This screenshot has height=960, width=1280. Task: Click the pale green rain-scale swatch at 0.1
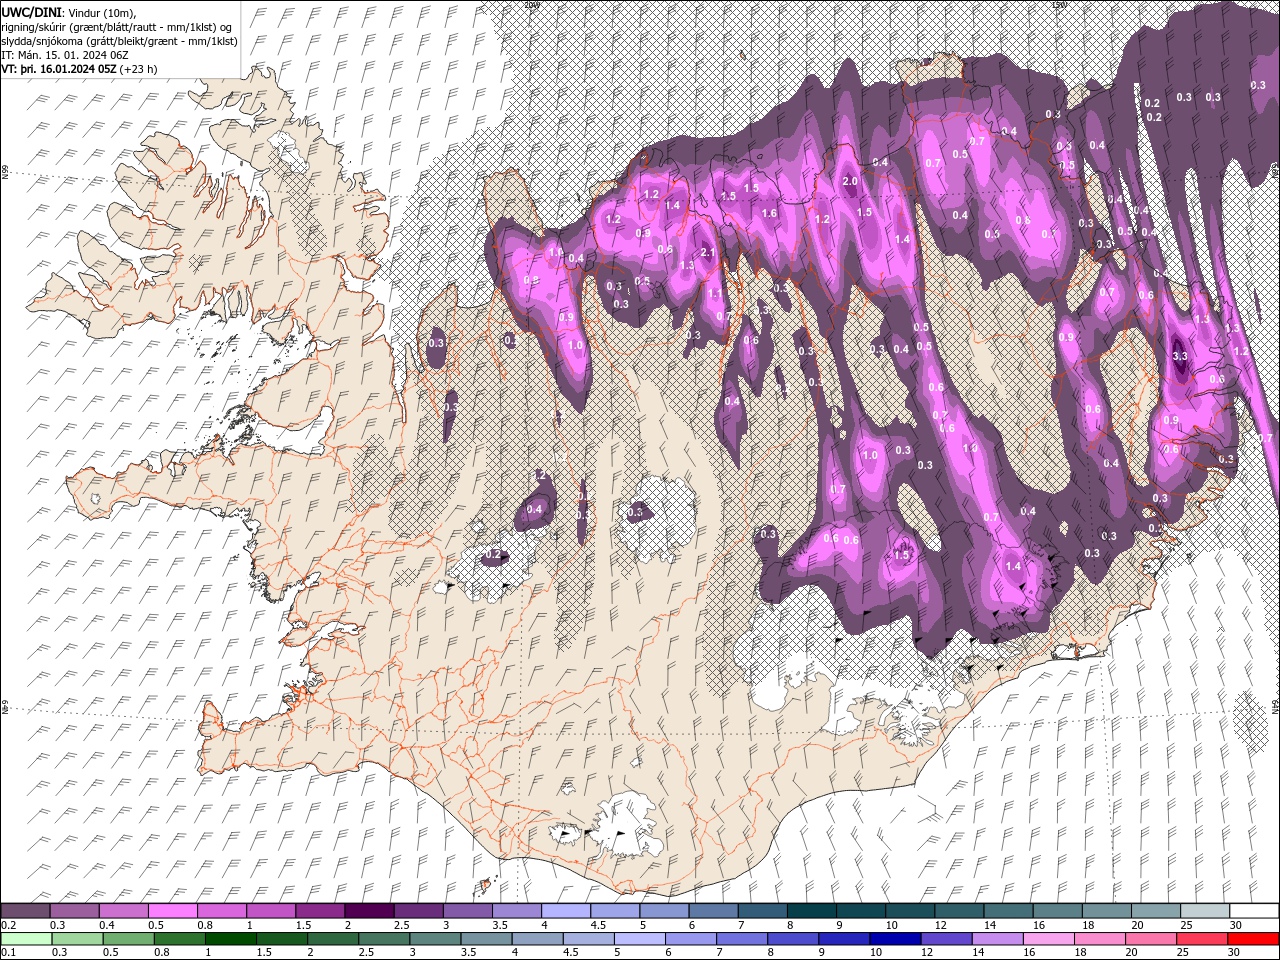click(26, 939)
